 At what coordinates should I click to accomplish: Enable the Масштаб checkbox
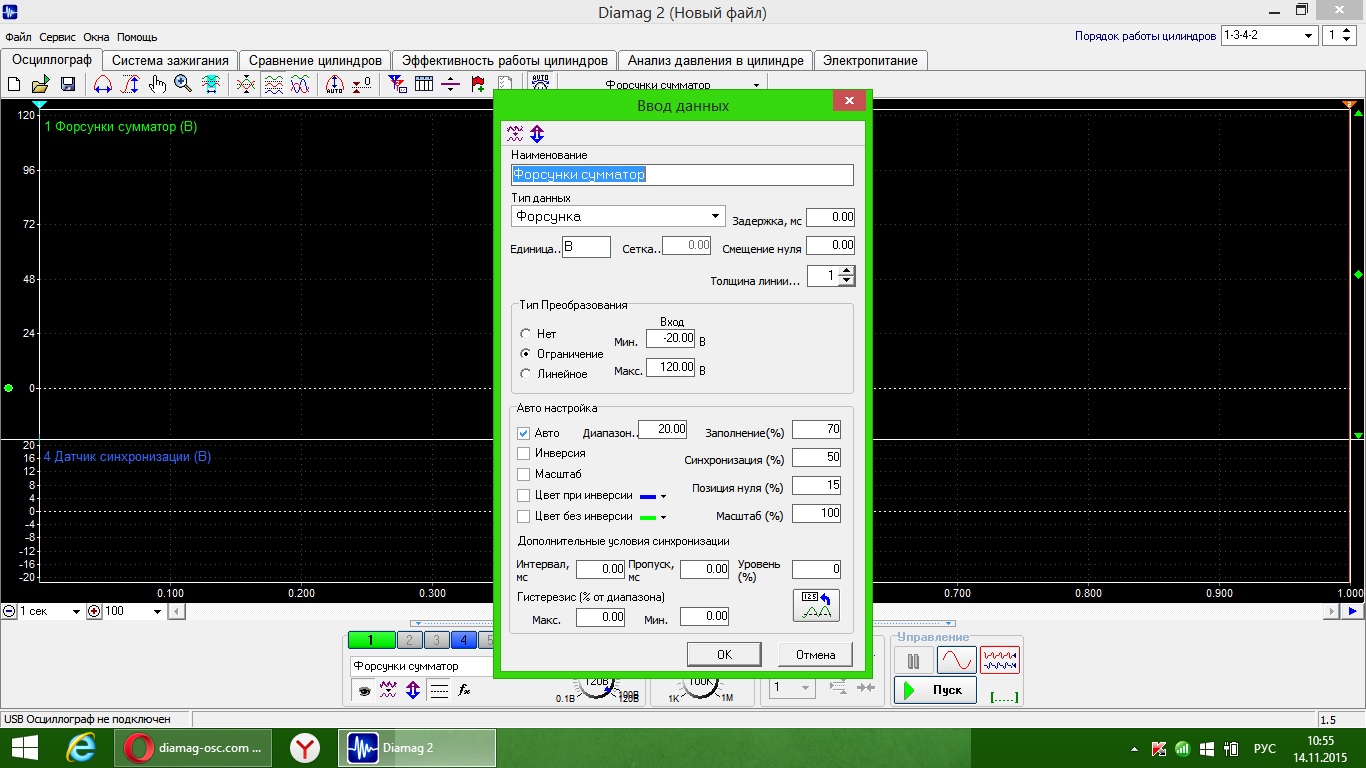(523, 474)
